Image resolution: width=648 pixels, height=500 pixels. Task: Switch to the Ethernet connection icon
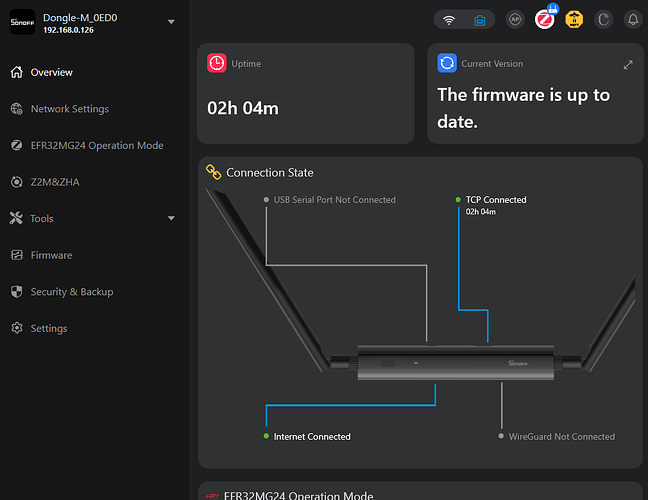pos(479,19)
